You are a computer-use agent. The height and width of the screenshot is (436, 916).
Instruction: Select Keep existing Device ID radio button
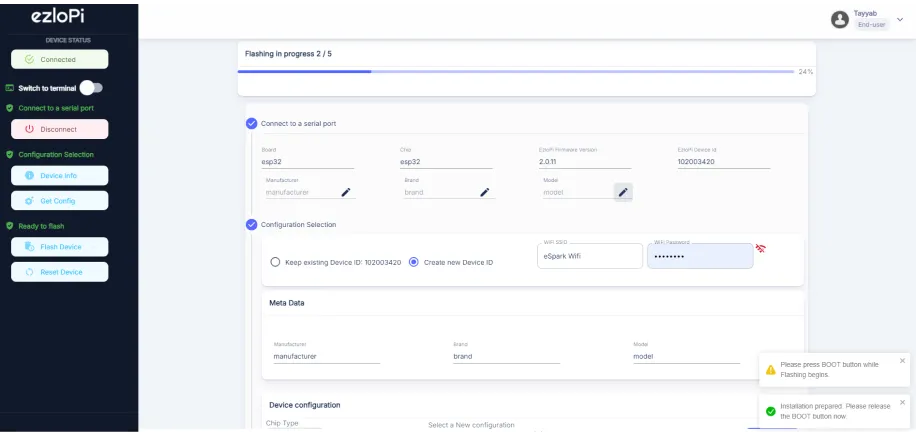point(275,262)
